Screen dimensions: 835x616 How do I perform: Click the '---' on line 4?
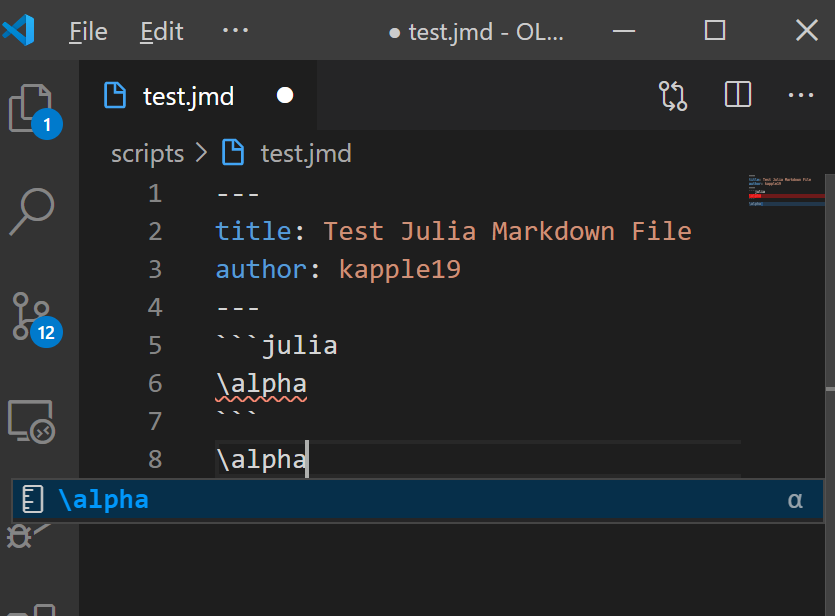point(238,308)
